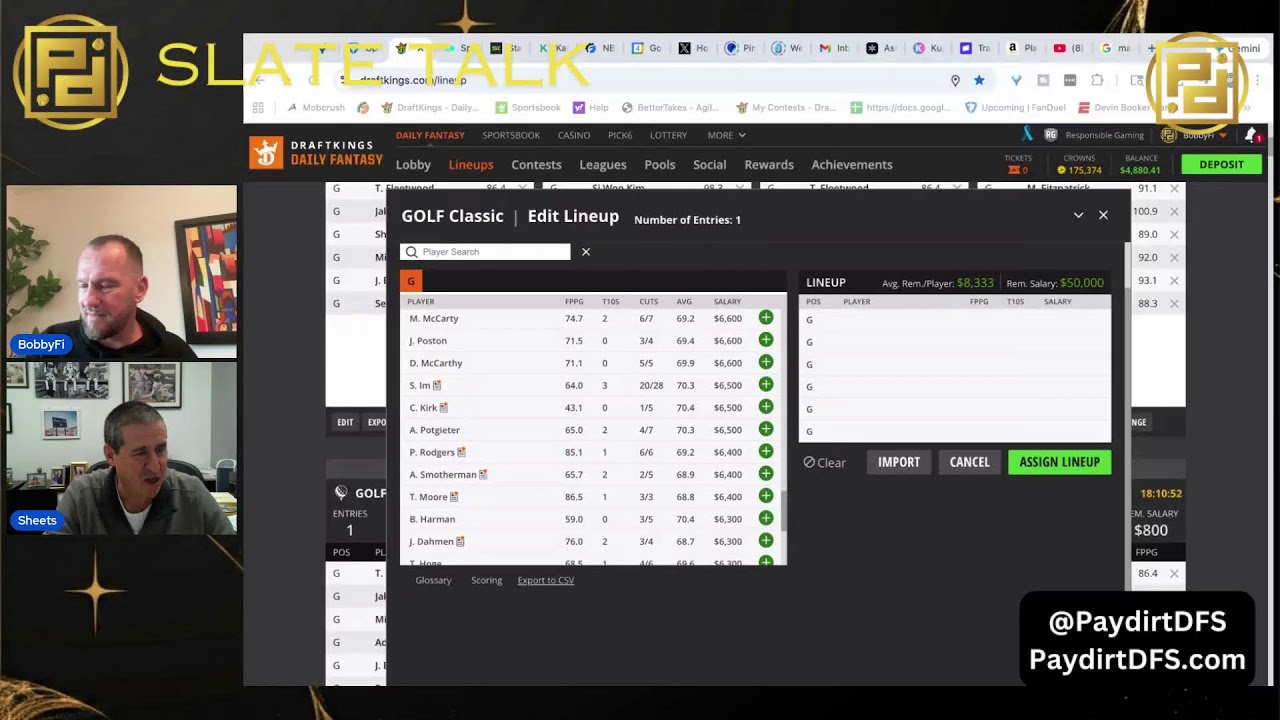Open the BobbyFi account dropdown
Image resolution: width=1280 pixels, height=720 pixels.
click(x=1195, y=135)
